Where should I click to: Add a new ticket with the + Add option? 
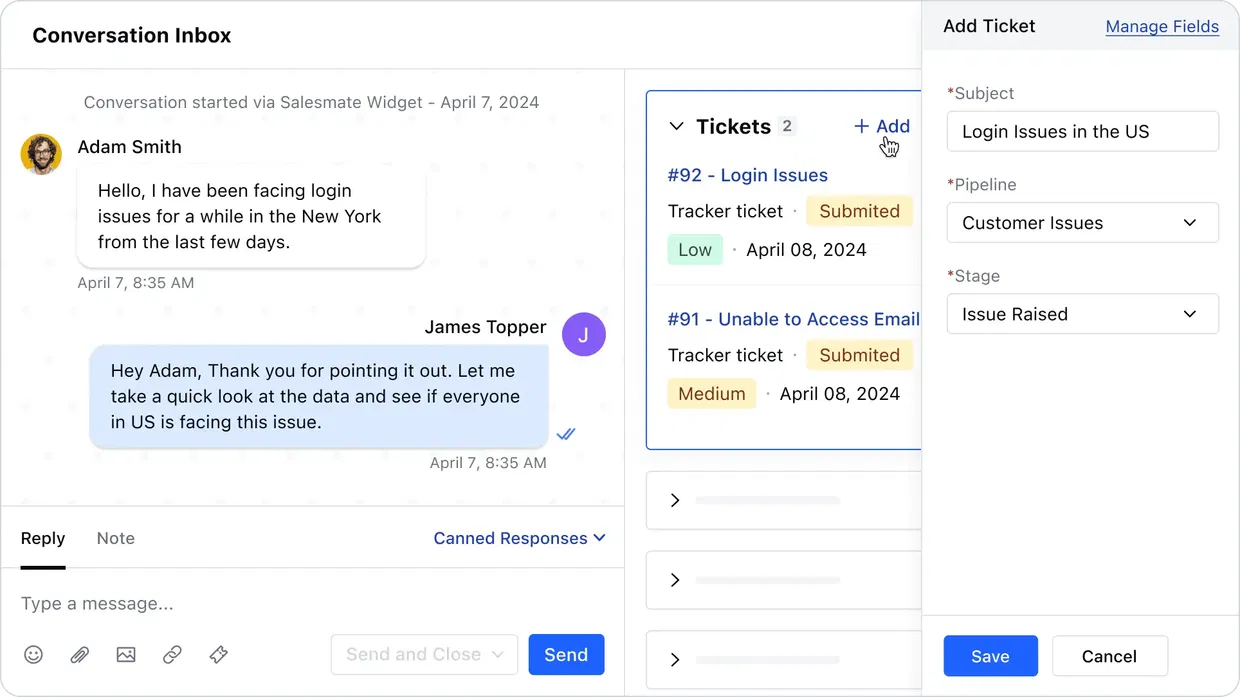coord(881,126)
